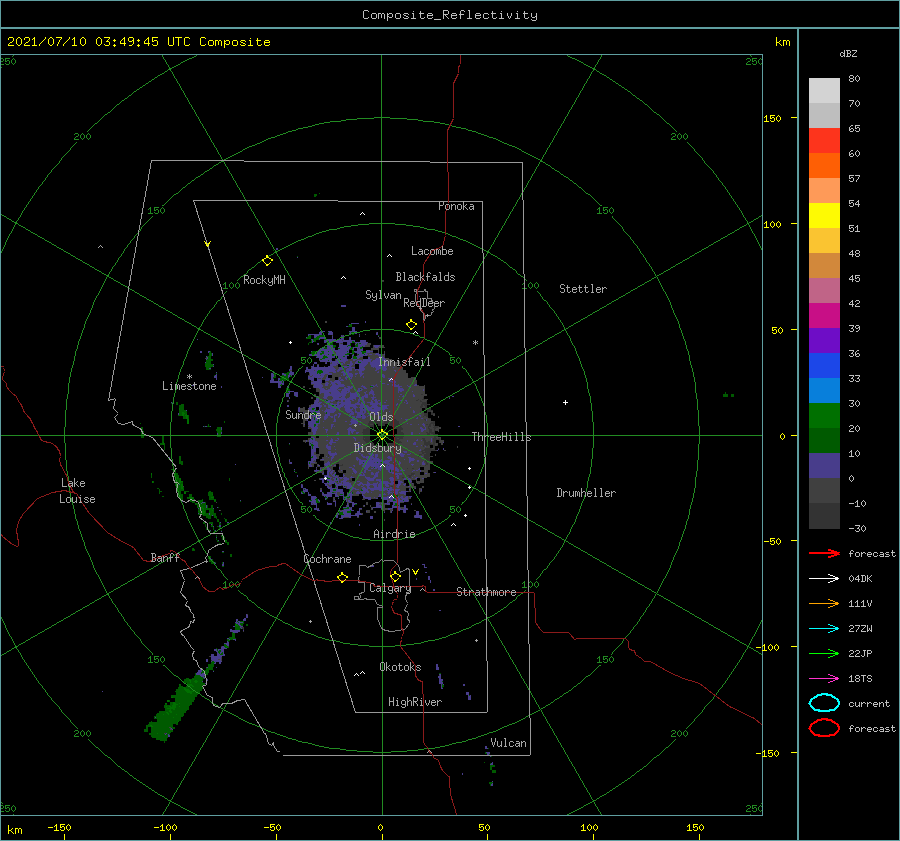Viewport: 900px width, 841px height.
Task: Click the dBZ legend heading
Action: pyautogui.click(x=848, y=53)
